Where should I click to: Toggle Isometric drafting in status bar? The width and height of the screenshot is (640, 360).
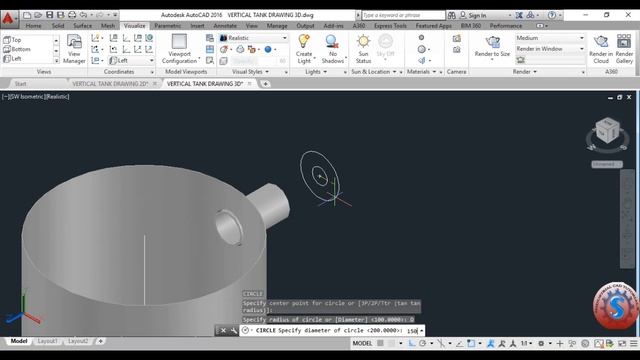coord(441,343)
